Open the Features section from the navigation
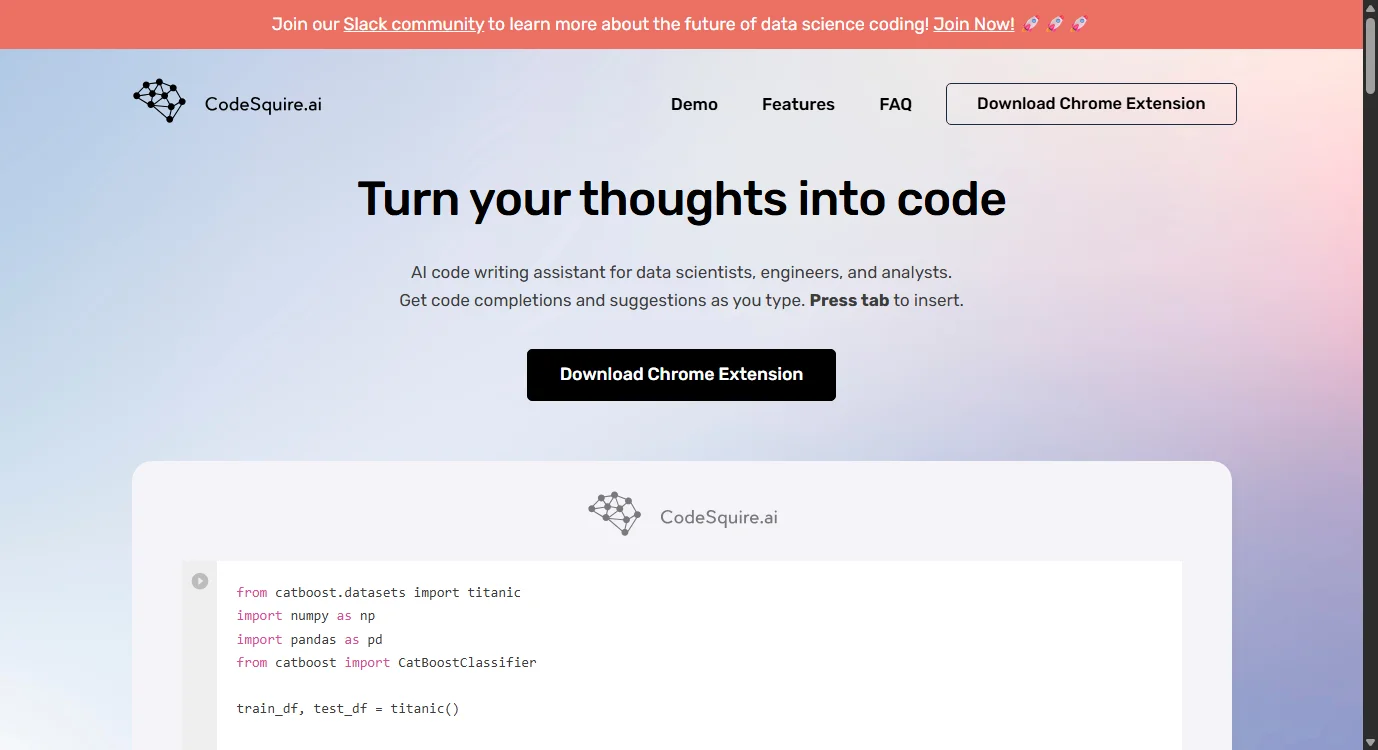Image resolution: width=1378 pixels, height=750 pixels. click(798, 104)
